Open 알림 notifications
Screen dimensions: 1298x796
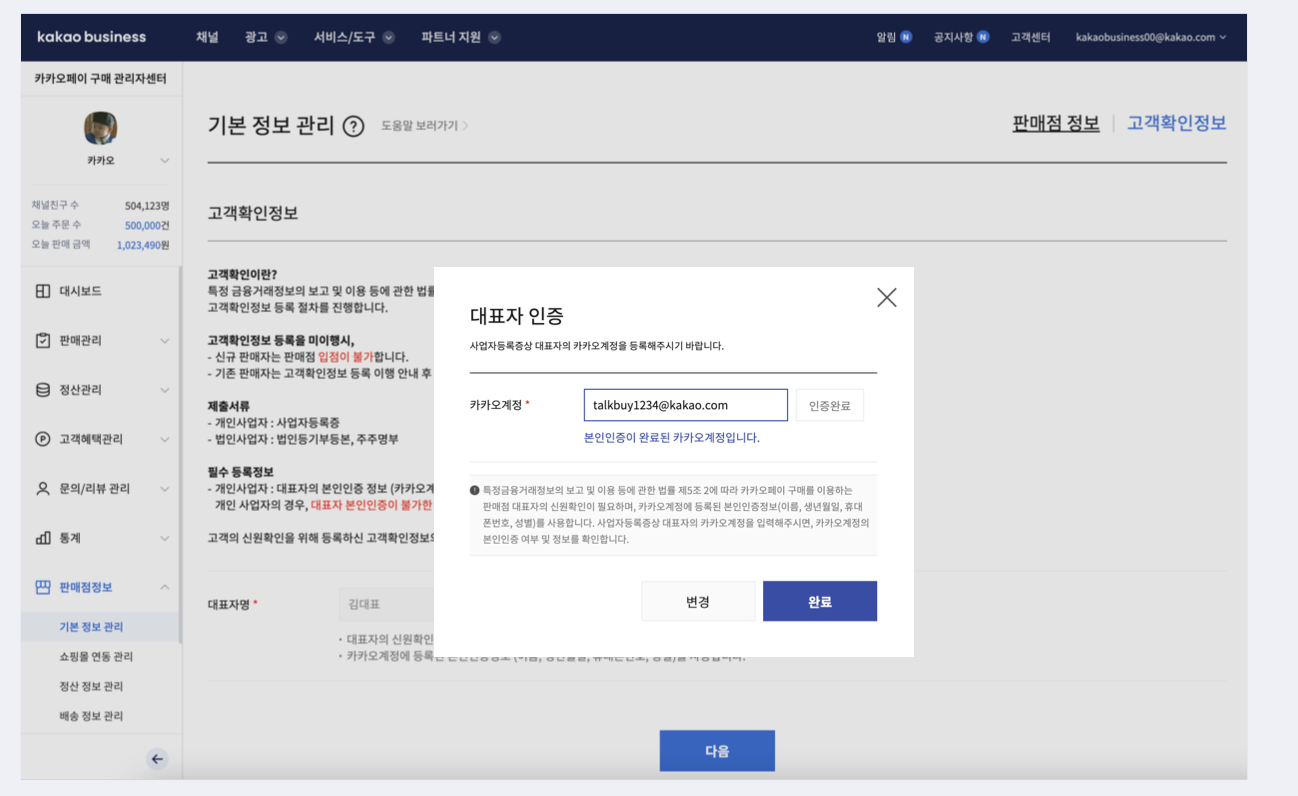(894, 37)
